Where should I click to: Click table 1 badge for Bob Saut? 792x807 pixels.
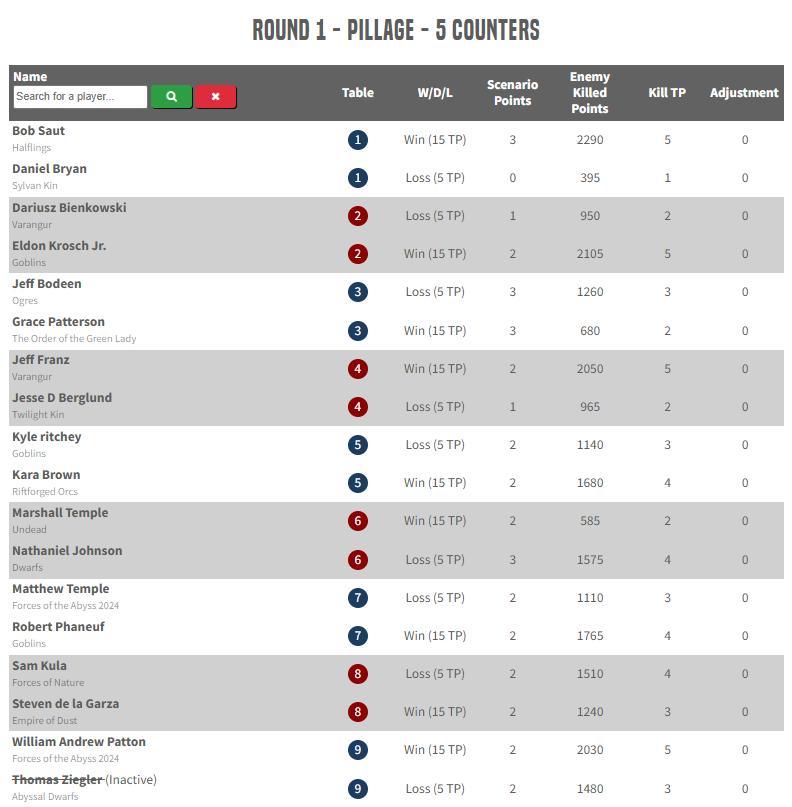pos(358,140)
